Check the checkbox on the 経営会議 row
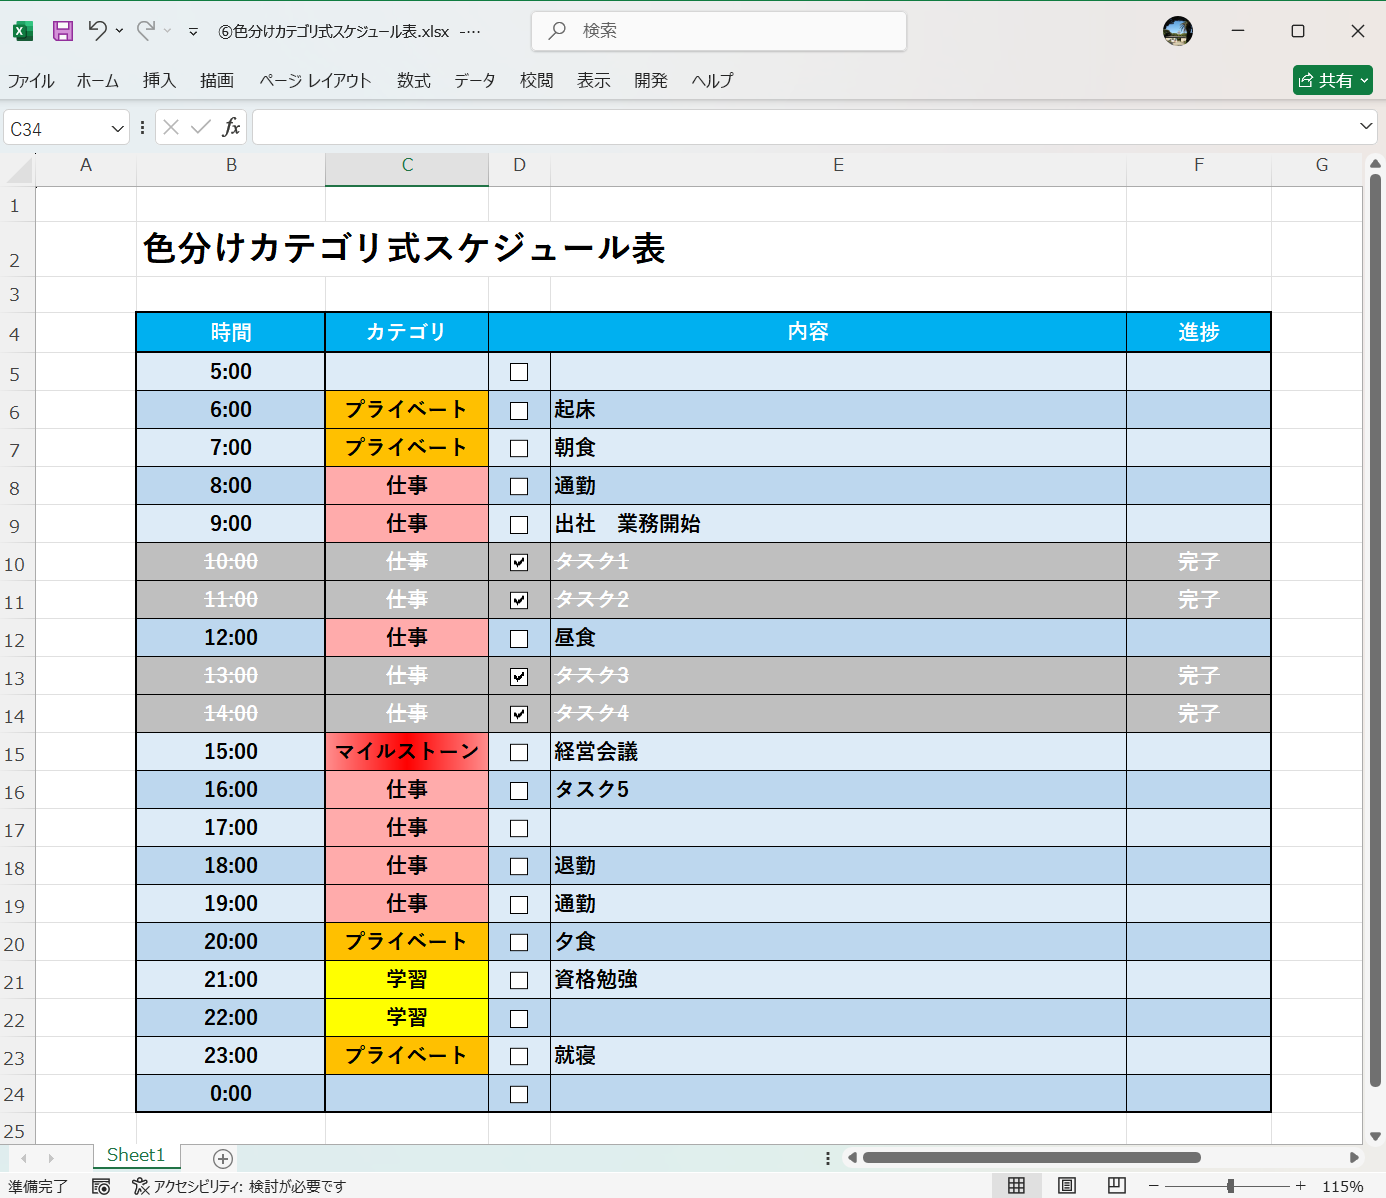 pyautogui.click(x=518, y=752)
